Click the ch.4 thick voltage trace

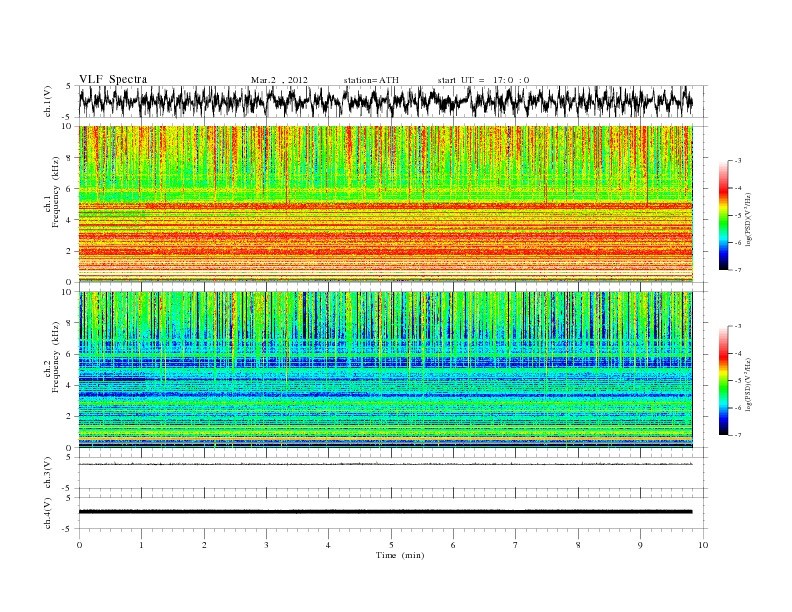[386, 512]
